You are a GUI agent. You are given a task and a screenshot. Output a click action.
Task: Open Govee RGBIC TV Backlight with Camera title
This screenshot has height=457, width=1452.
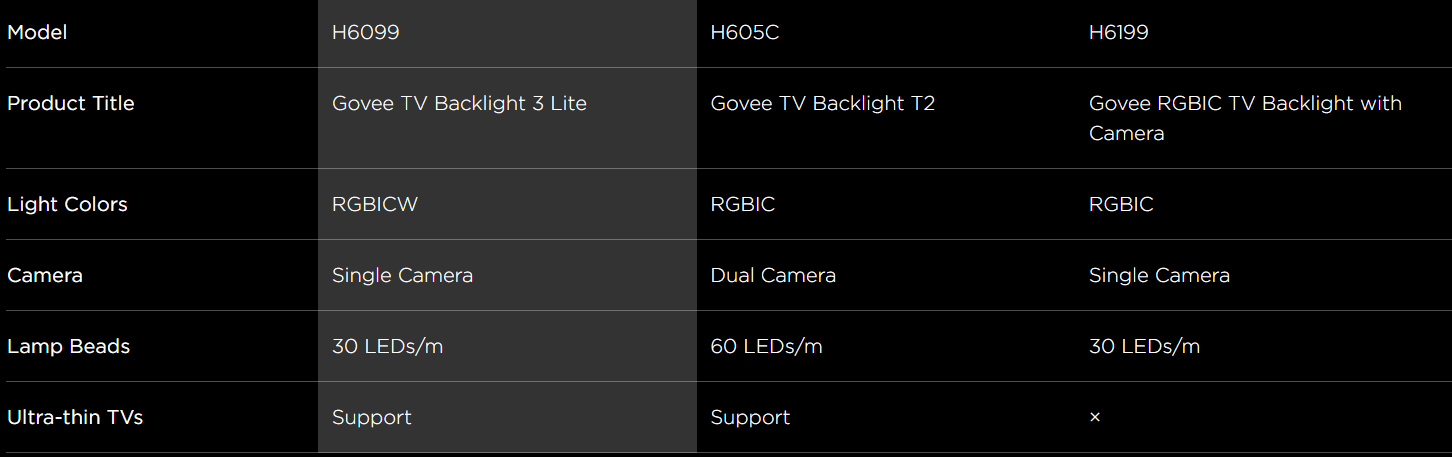tap(1244, 117)
